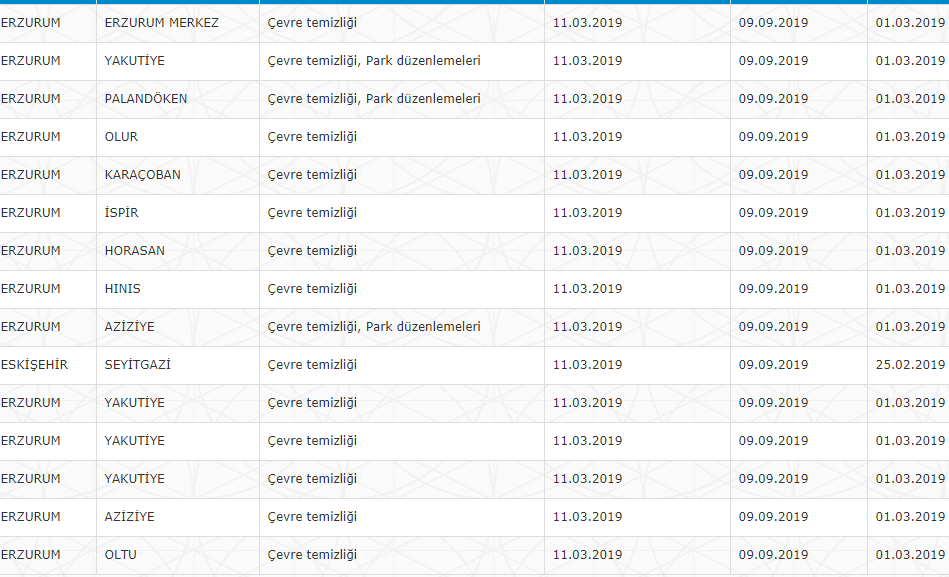Click Çevre temizliği in the ERZURUM MERKEZ row
Screen dimensions: 949x577
click(312, 23)
